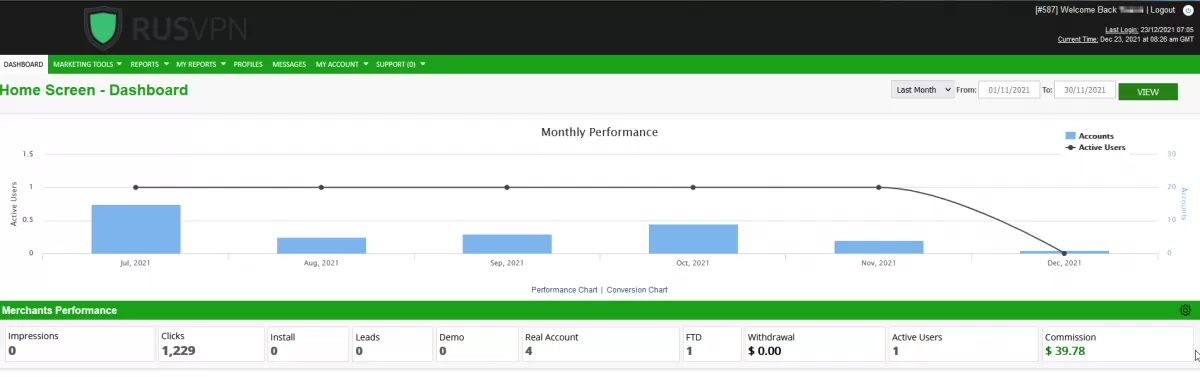Expand the Marketing Tools menu
This screenshot has width=1200, height=377.
[87, 64]
